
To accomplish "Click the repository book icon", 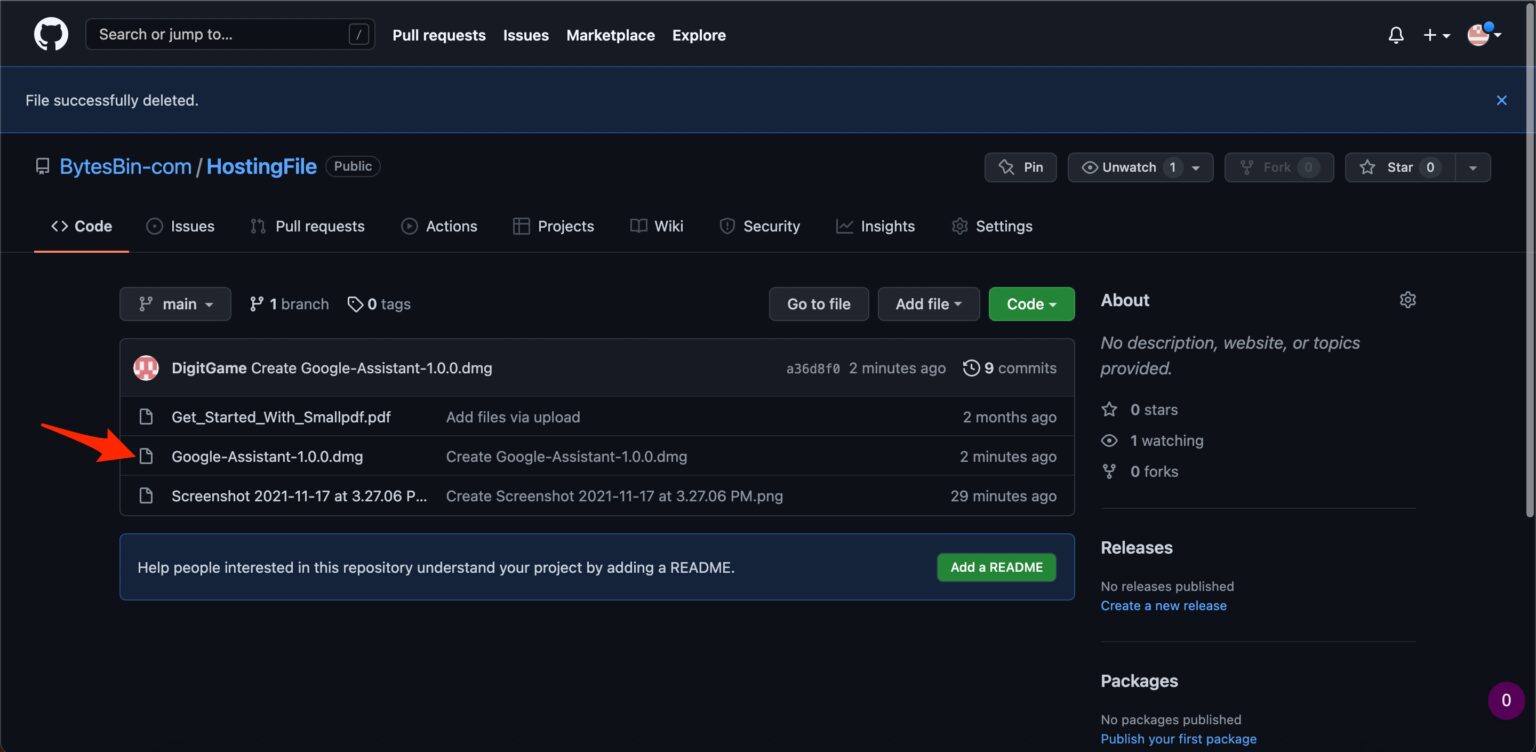I will pos(42,166).
